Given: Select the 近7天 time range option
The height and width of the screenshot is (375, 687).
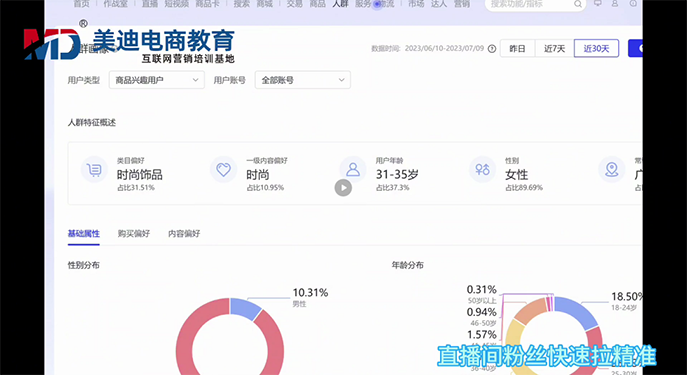Looking at the screenshot, I should coord(555,49).
